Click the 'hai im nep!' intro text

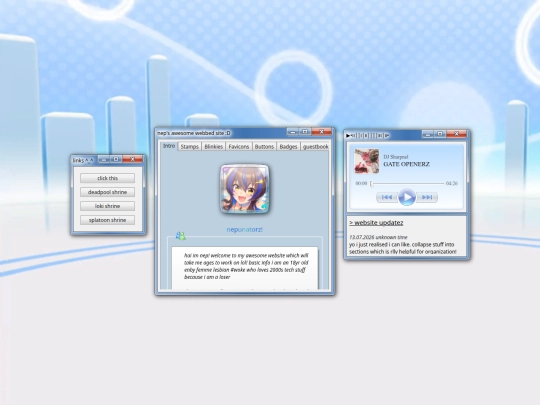[246, 266]
